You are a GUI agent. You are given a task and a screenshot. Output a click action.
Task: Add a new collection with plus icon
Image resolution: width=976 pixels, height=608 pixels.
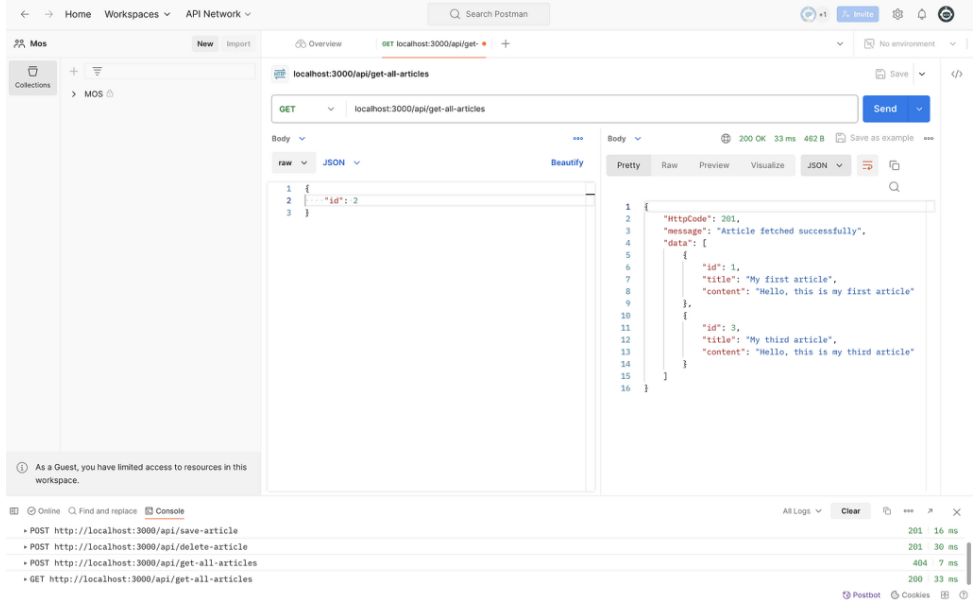(x=73, y=72)
